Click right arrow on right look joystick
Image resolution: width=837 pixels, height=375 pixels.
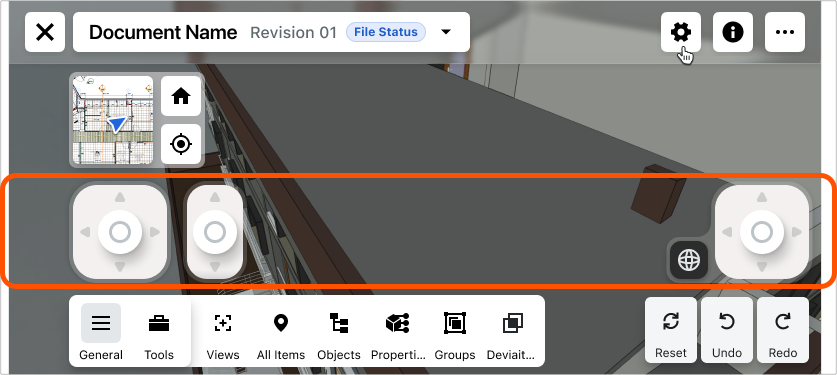point(797,232)
